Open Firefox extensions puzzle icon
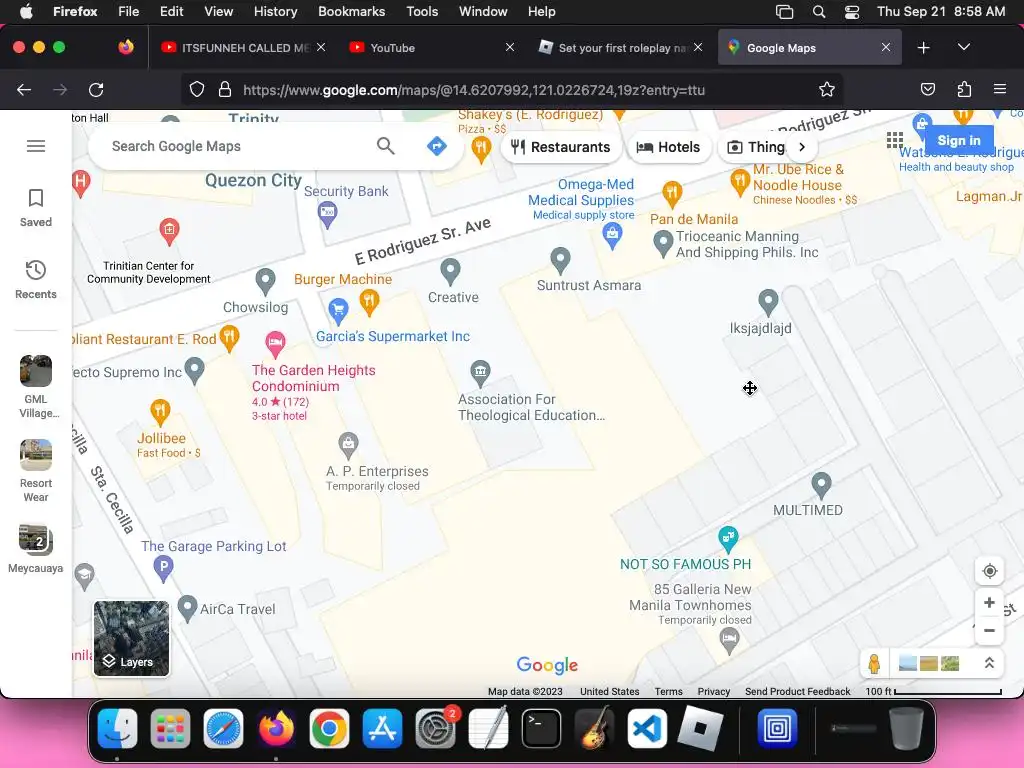The width and height of the screenshot is (1024, 768). [964, 90]
